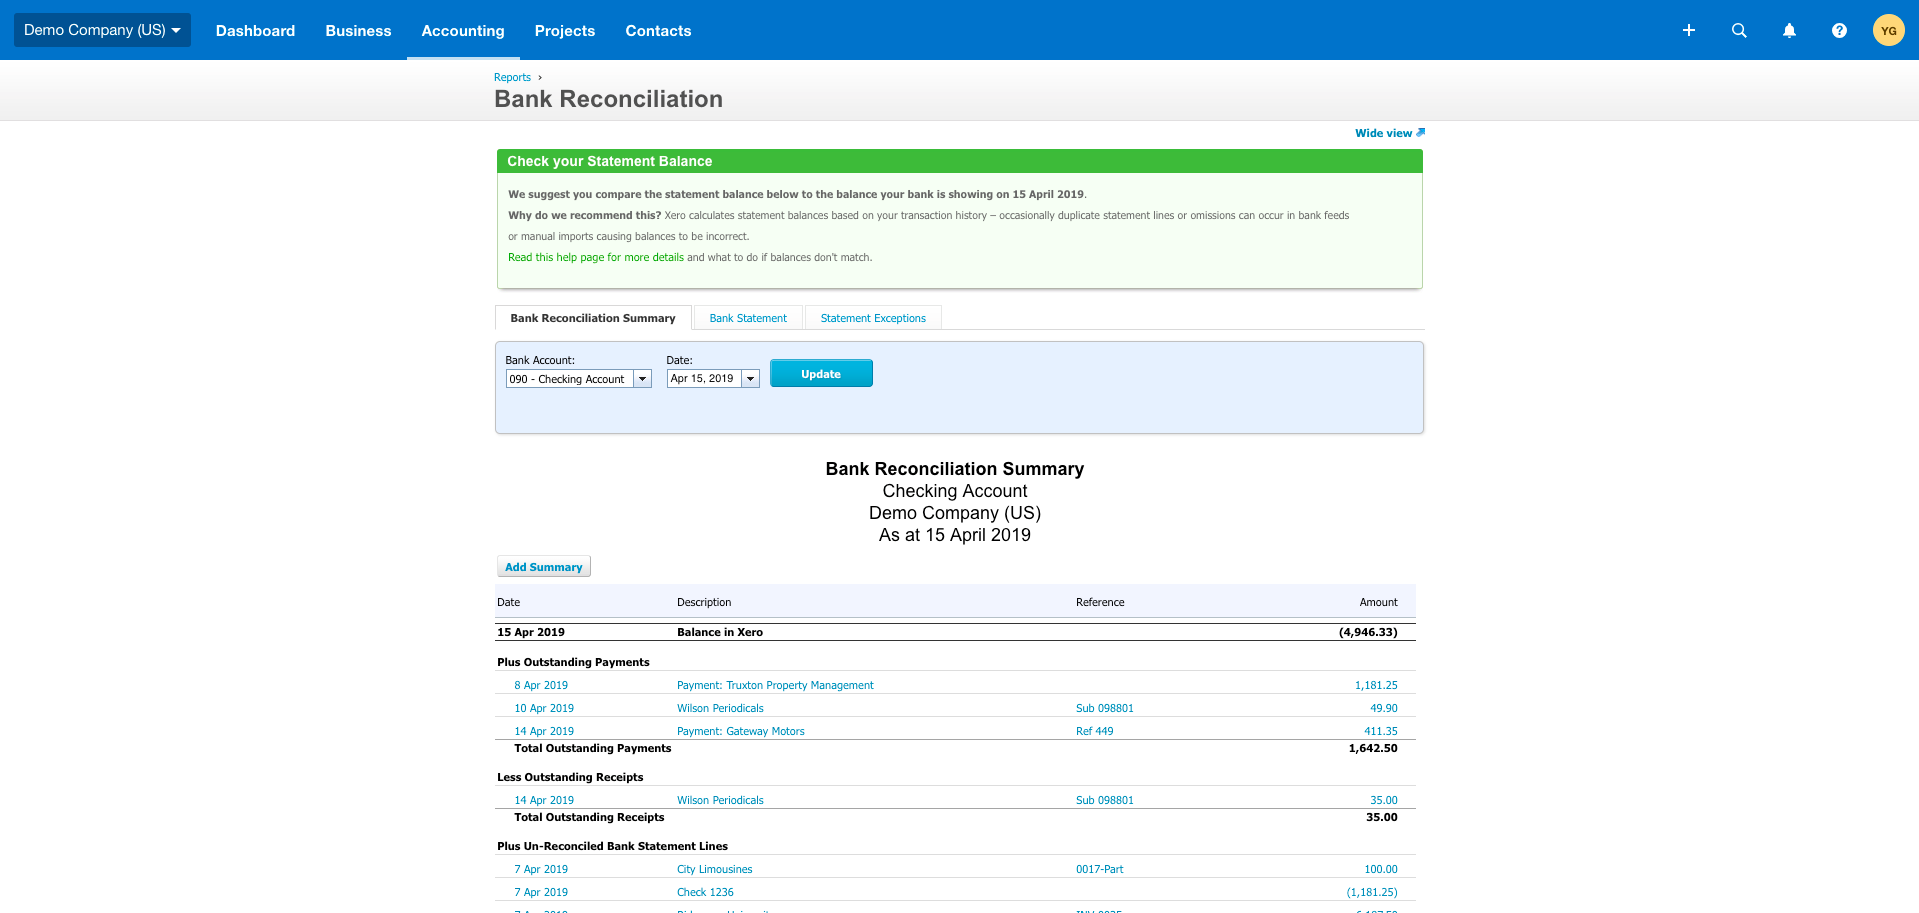This screenshot has height=913, width=1919.
Task: Open Wilson Periodicals receipt dated 14 Apr
Action: (720, 800)
